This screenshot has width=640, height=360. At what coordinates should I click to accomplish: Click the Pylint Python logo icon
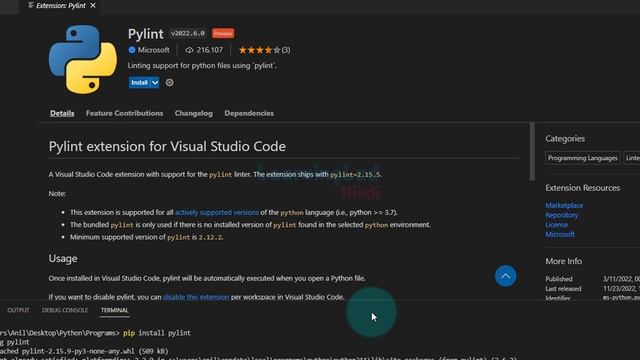pos(83,59)
